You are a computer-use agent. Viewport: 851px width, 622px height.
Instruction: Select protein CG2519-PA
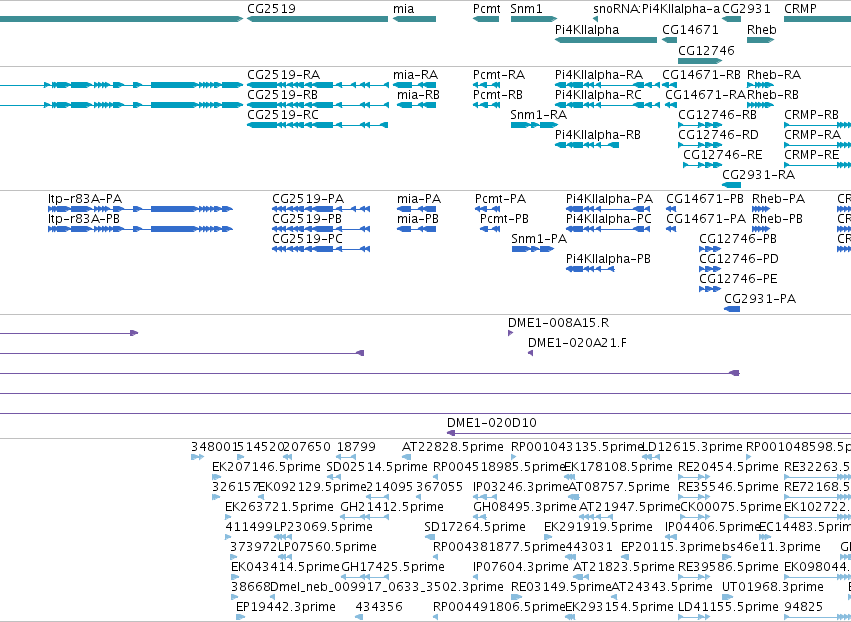[x=321, y=209]
